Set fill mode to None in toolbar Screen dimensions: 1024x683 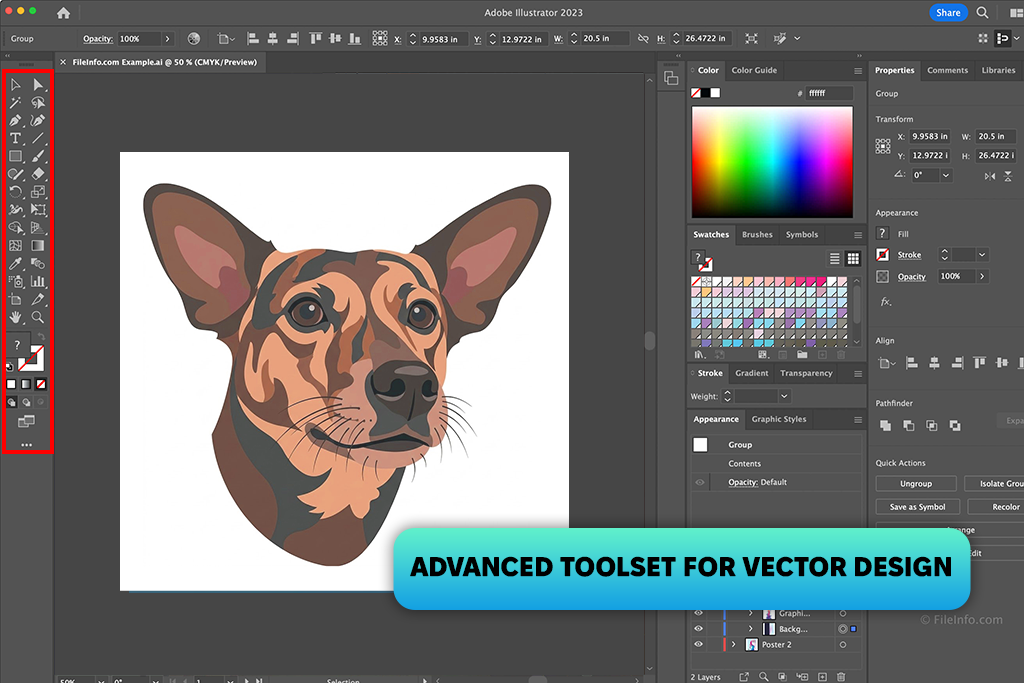pos(40,384)
